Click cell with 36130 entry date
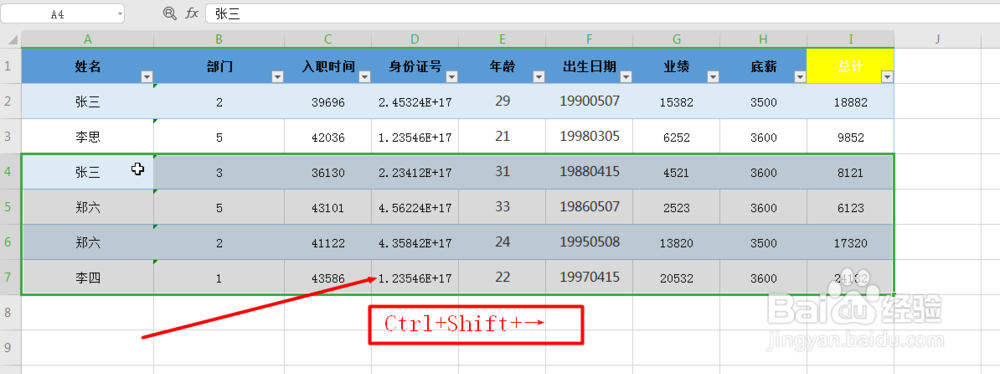Viewport: 1000px width, 374px height. [x=328, y=172]
